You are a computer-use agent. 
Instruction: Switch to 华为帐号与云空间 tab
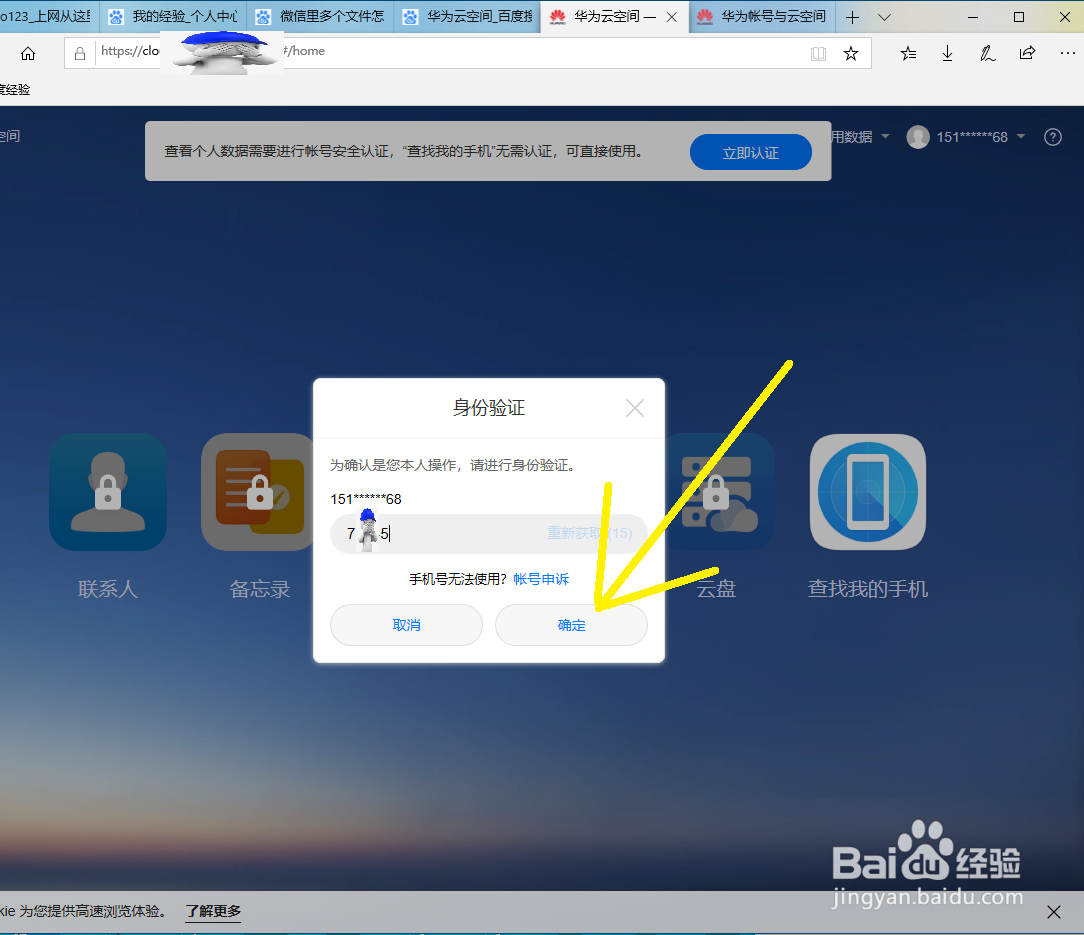point(762,17)
